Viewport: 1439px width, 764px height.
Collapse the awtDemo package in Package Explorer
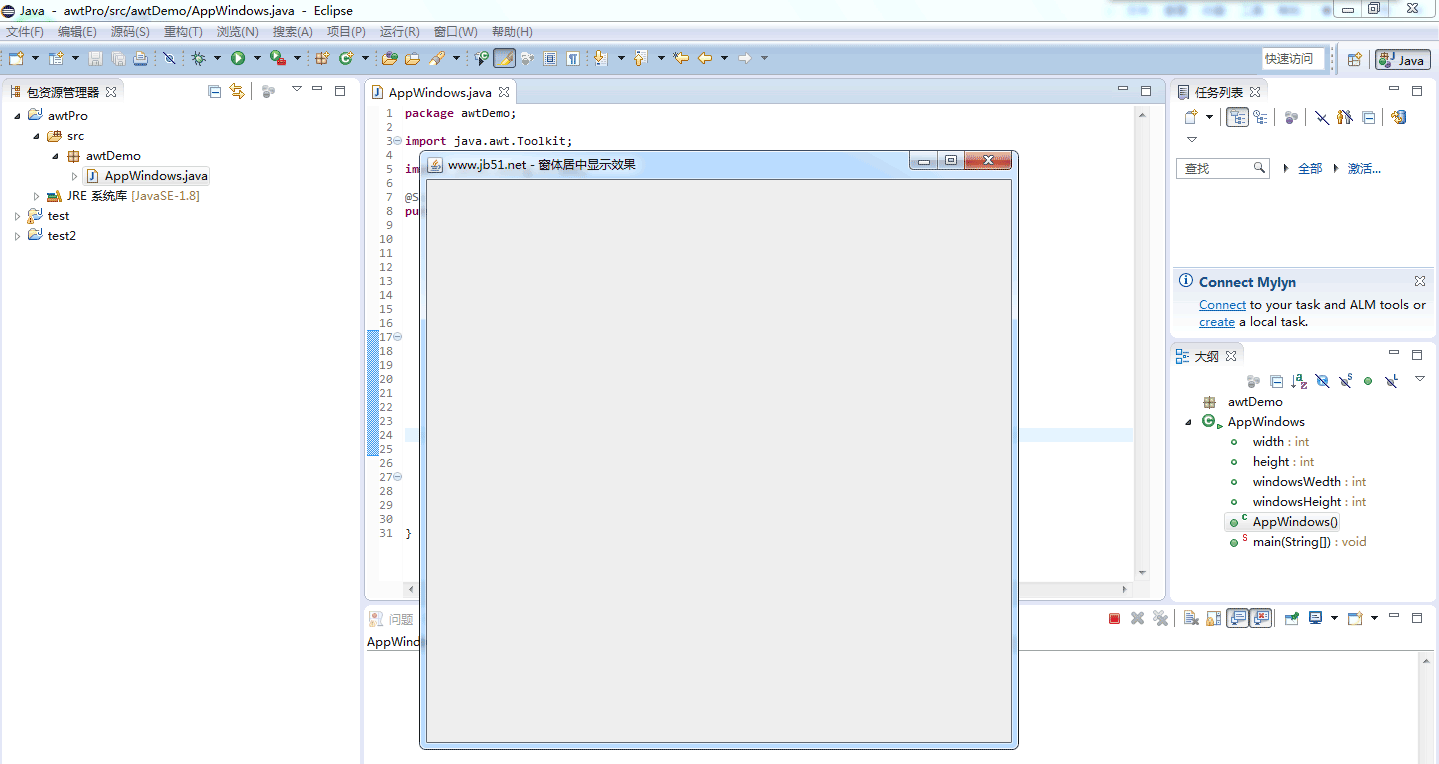click(55, 155)
